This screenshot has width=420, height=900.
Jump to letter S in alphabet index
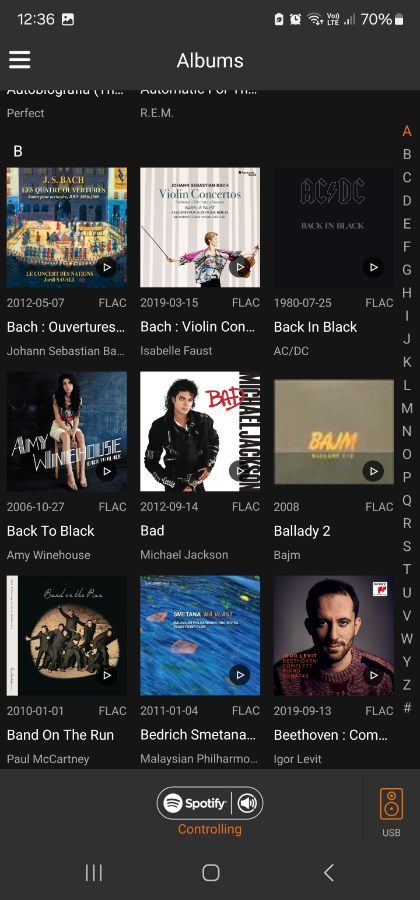coord(407,546)
